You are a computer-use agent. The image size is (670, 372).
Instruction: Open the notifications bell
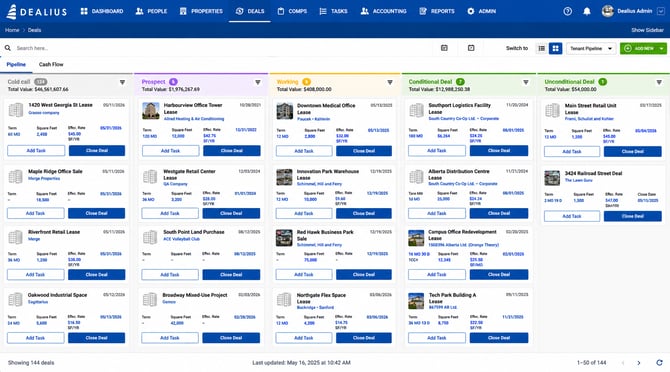[587, 12]
